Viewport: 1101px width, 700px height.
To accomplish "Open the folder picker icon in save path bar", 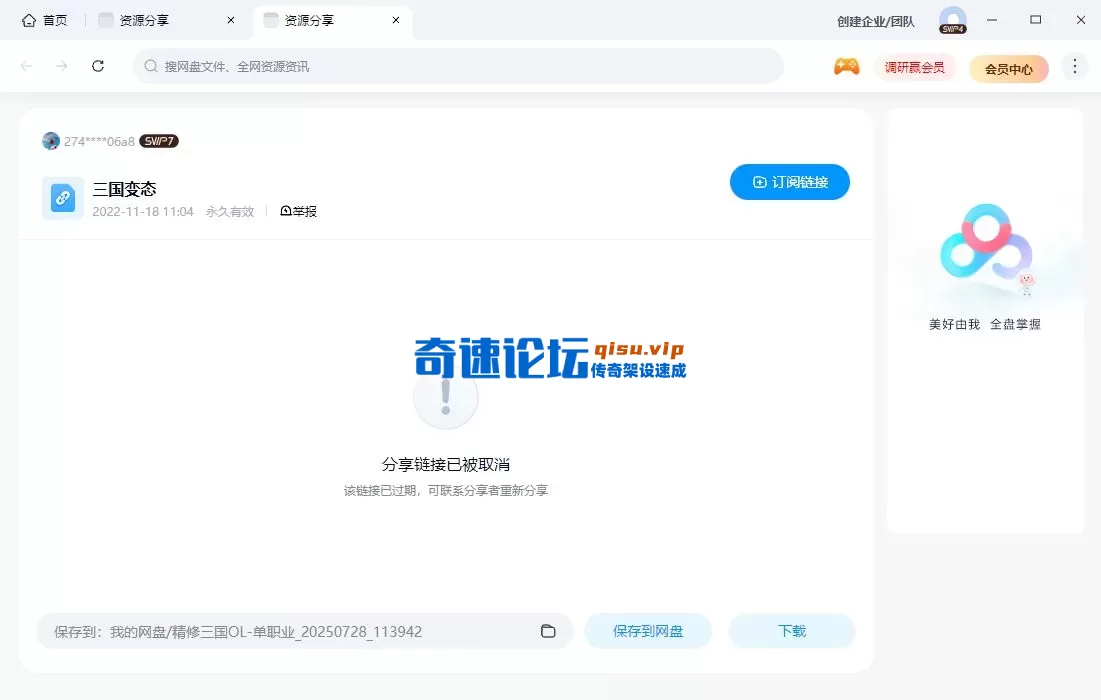I will tap(547, 631).
